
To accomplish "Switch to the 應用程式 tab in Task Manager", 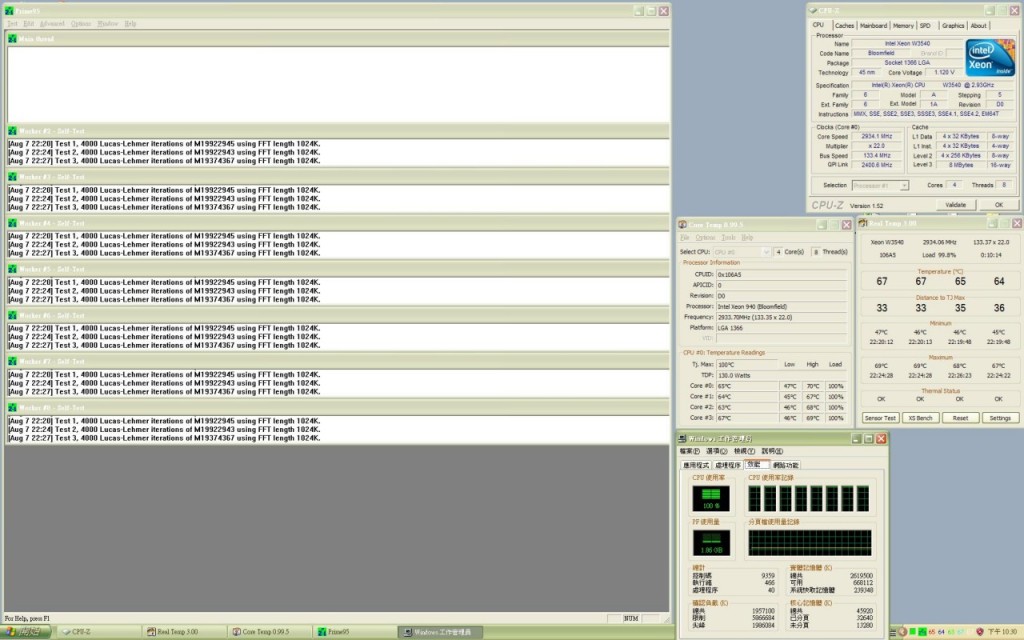I will click(x=696, y=466).
